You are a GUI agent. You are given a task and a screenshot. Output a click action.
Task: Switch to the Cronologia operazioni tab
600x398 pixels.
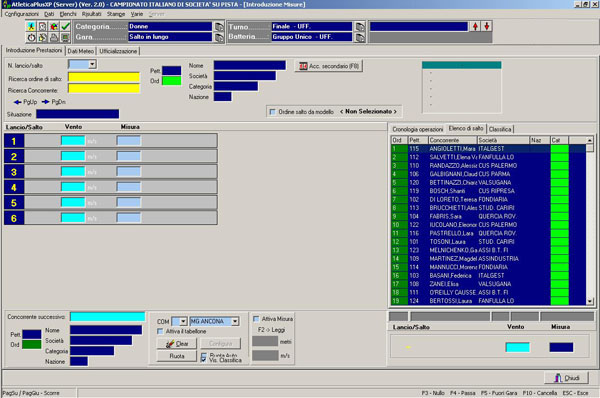point(417,129)
